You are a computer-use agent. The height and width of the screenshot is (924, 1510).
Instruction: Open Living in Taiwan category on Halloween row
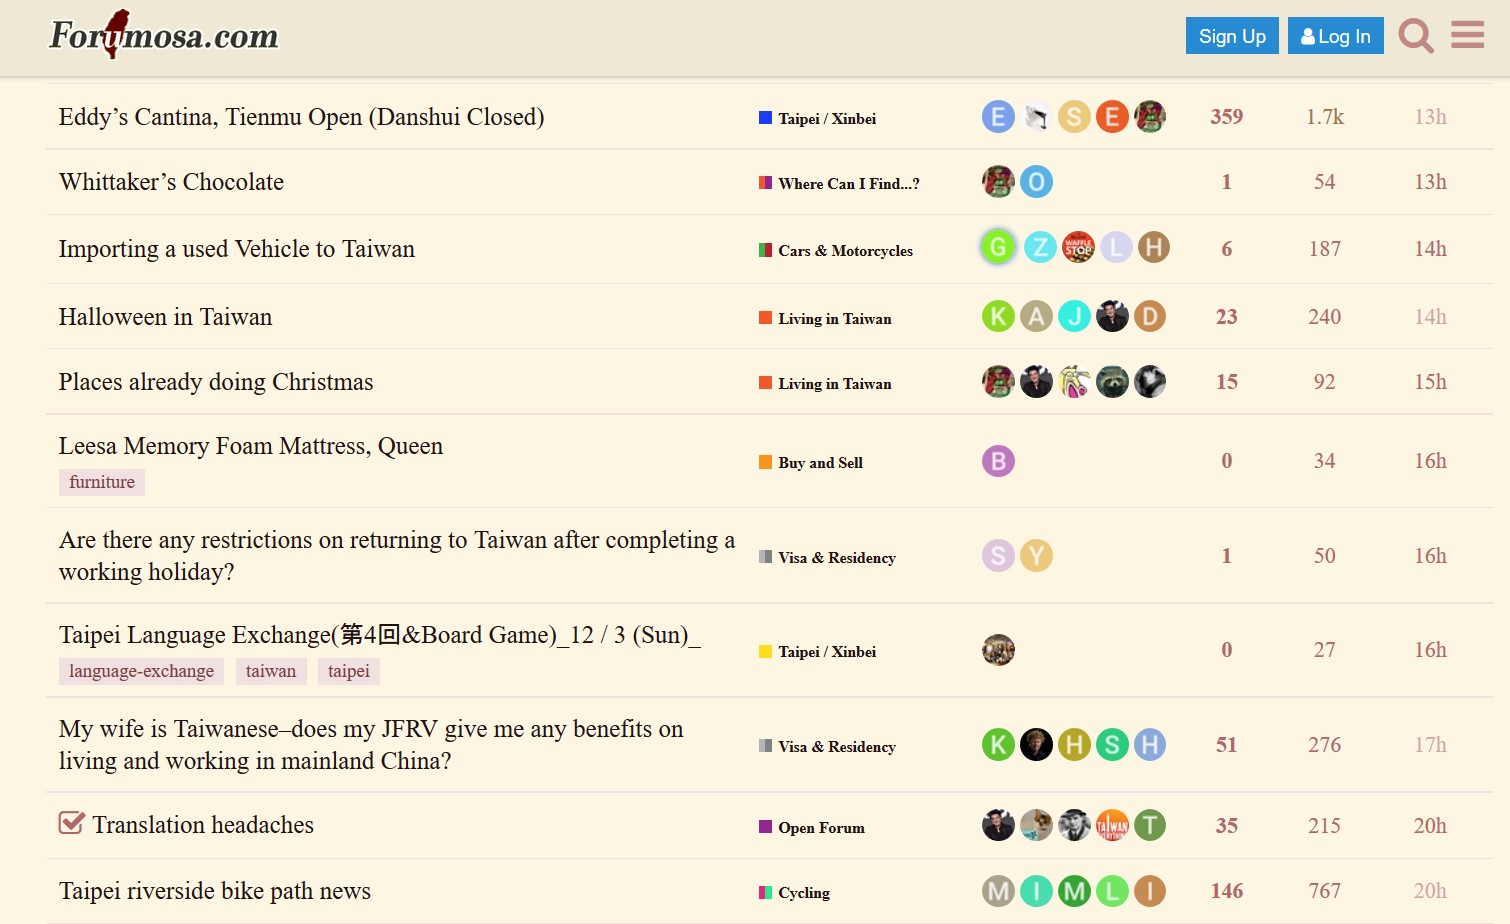point(825,318)
